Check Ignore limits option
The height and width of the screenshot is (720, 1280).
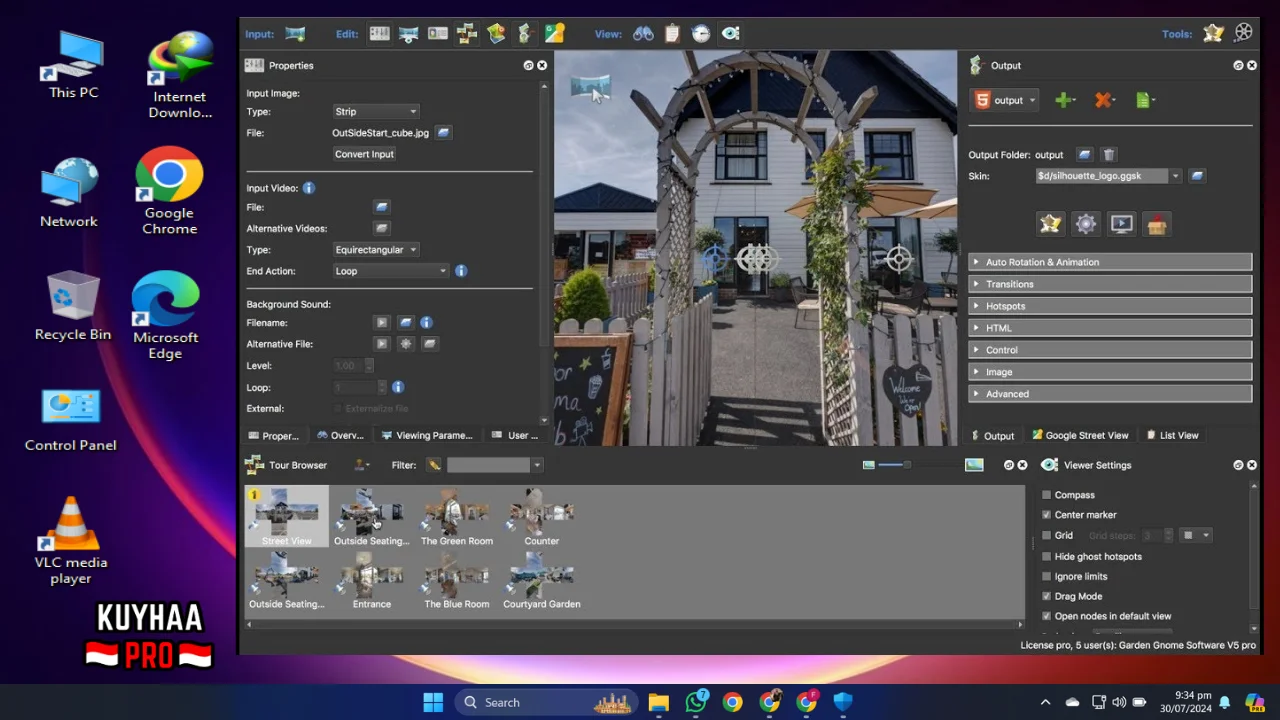(1047, 576)
